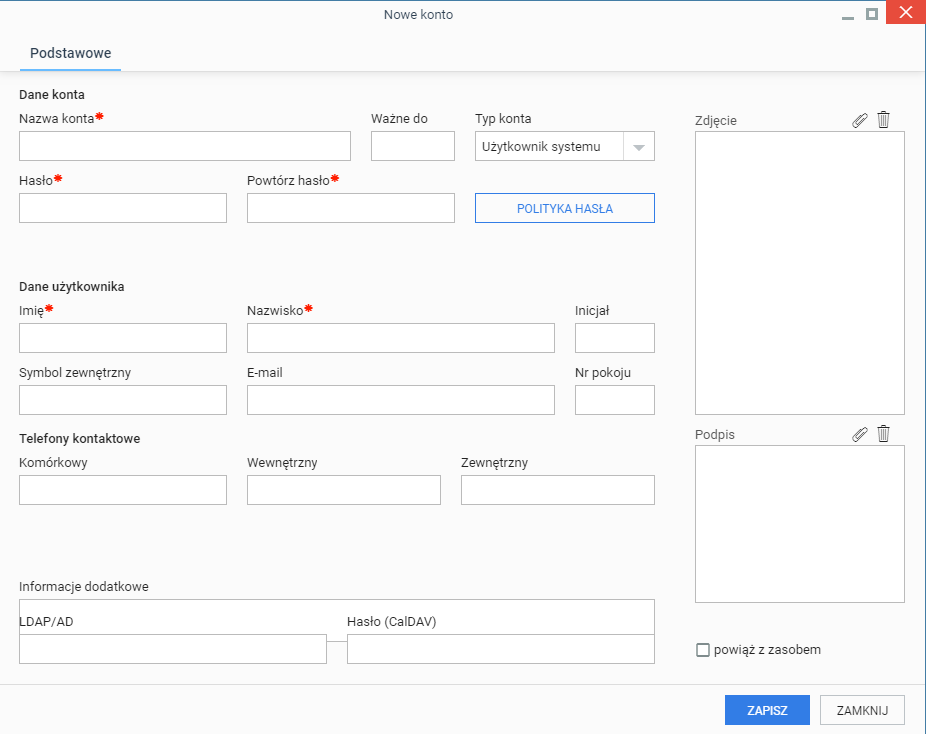The height and width of the screenshot is (734, 926).
Task: Focus the Imię input field
Action: (123, 338)
